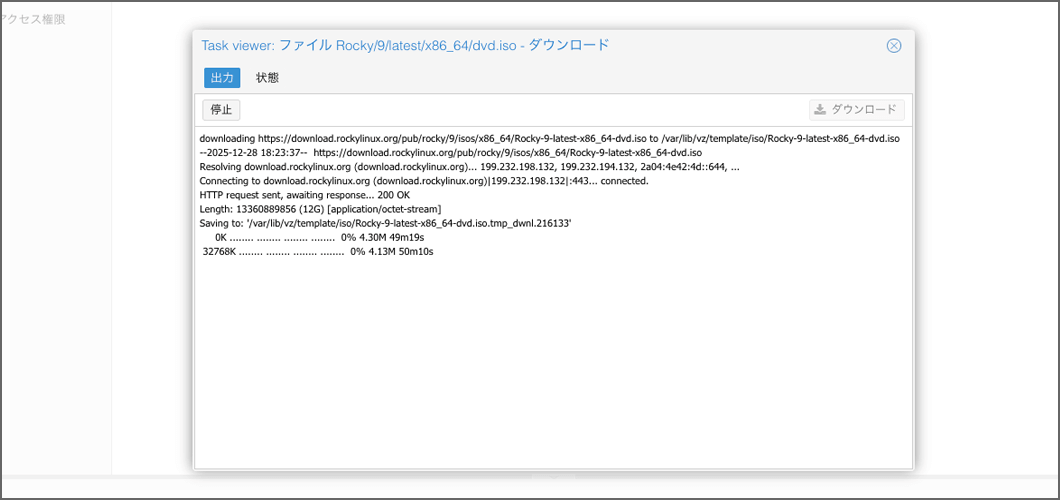
Task: Open the 状態 tab
Action: tap(267, 77)
